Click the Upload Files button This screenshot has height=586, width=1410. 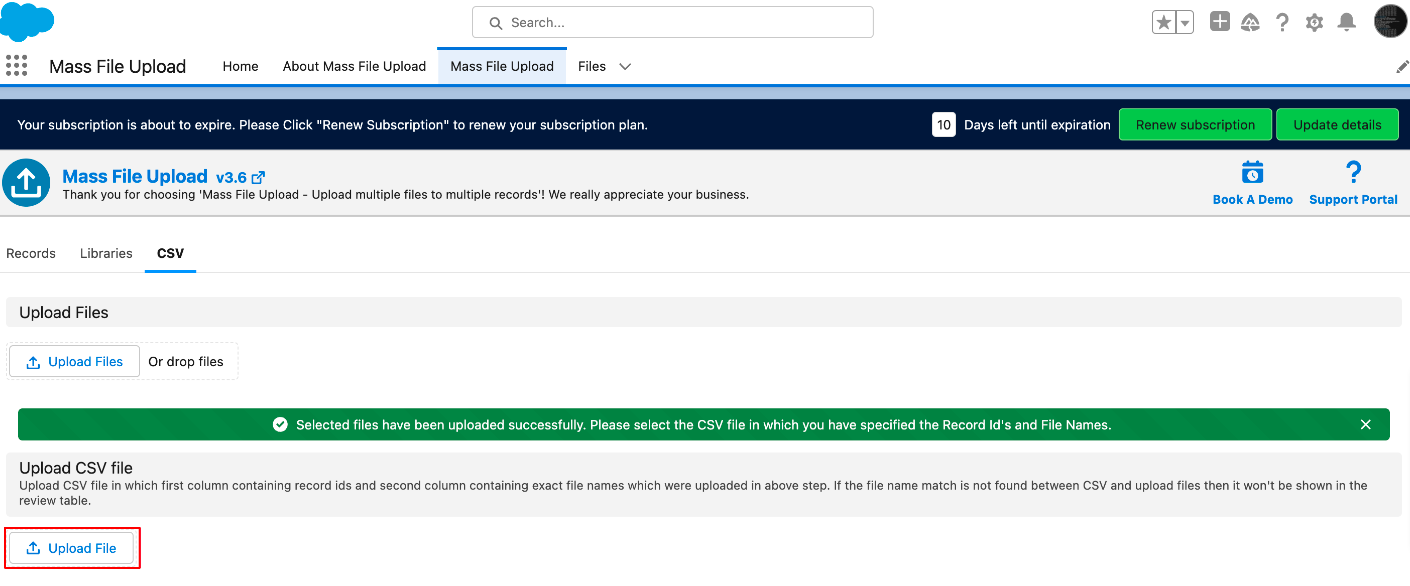click(75, 362)
